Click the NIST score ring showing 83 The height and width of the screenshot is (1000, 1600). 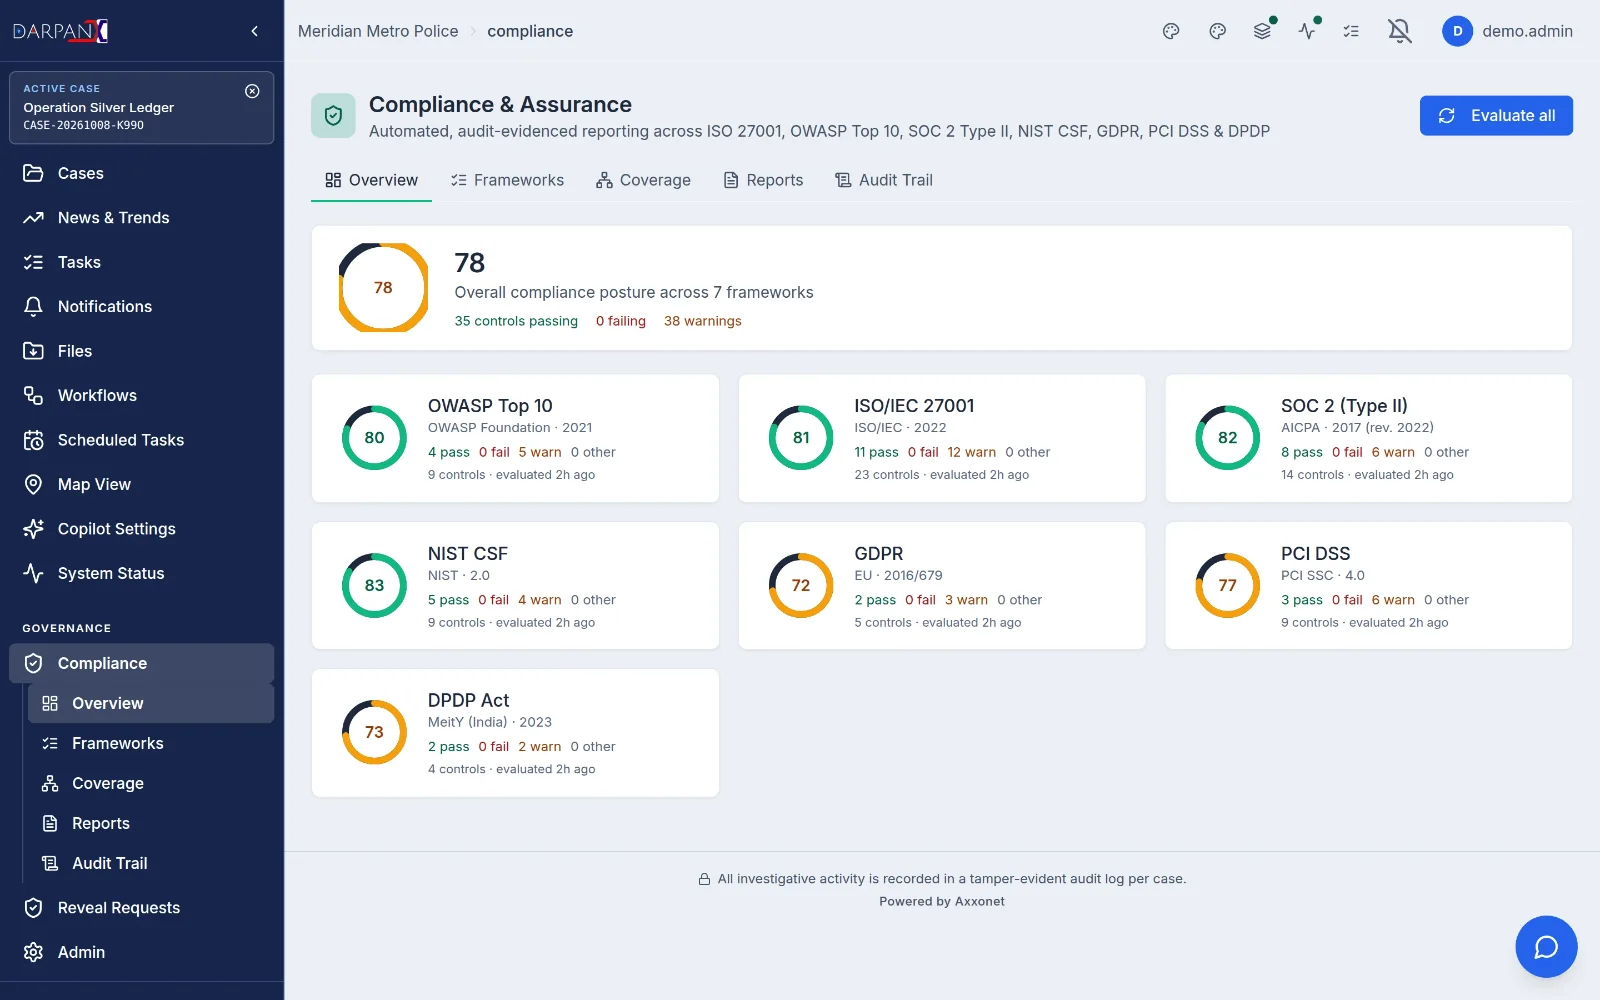click(374, 586)
